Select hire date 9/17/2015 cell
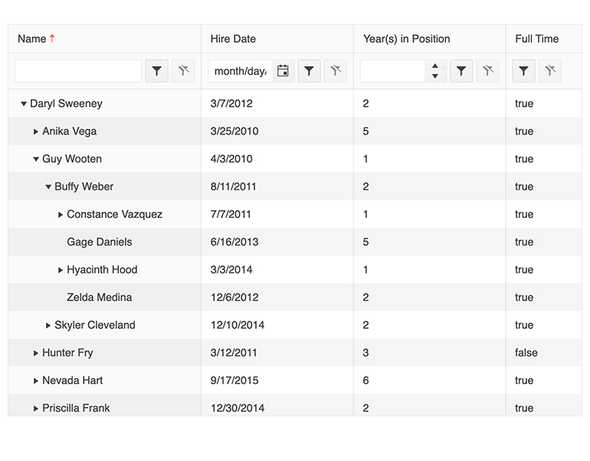590x461 pixels. (277, 380)
